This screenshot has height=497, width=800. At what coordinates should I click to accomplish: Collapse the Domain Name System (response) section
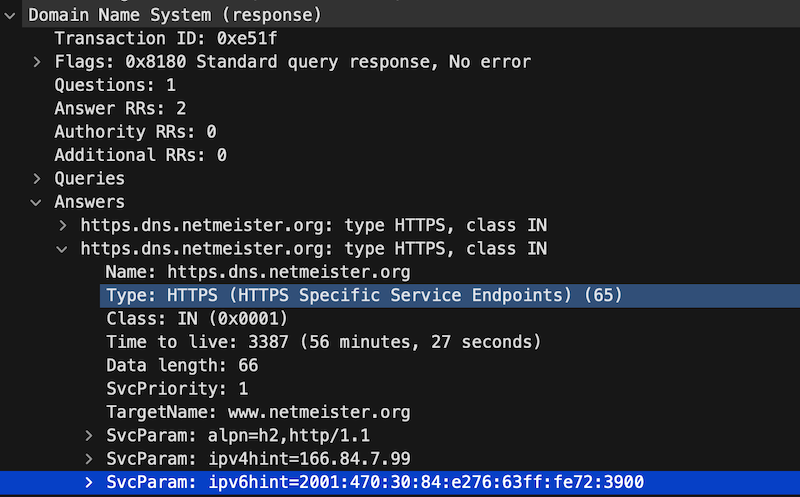pos(10,16)
